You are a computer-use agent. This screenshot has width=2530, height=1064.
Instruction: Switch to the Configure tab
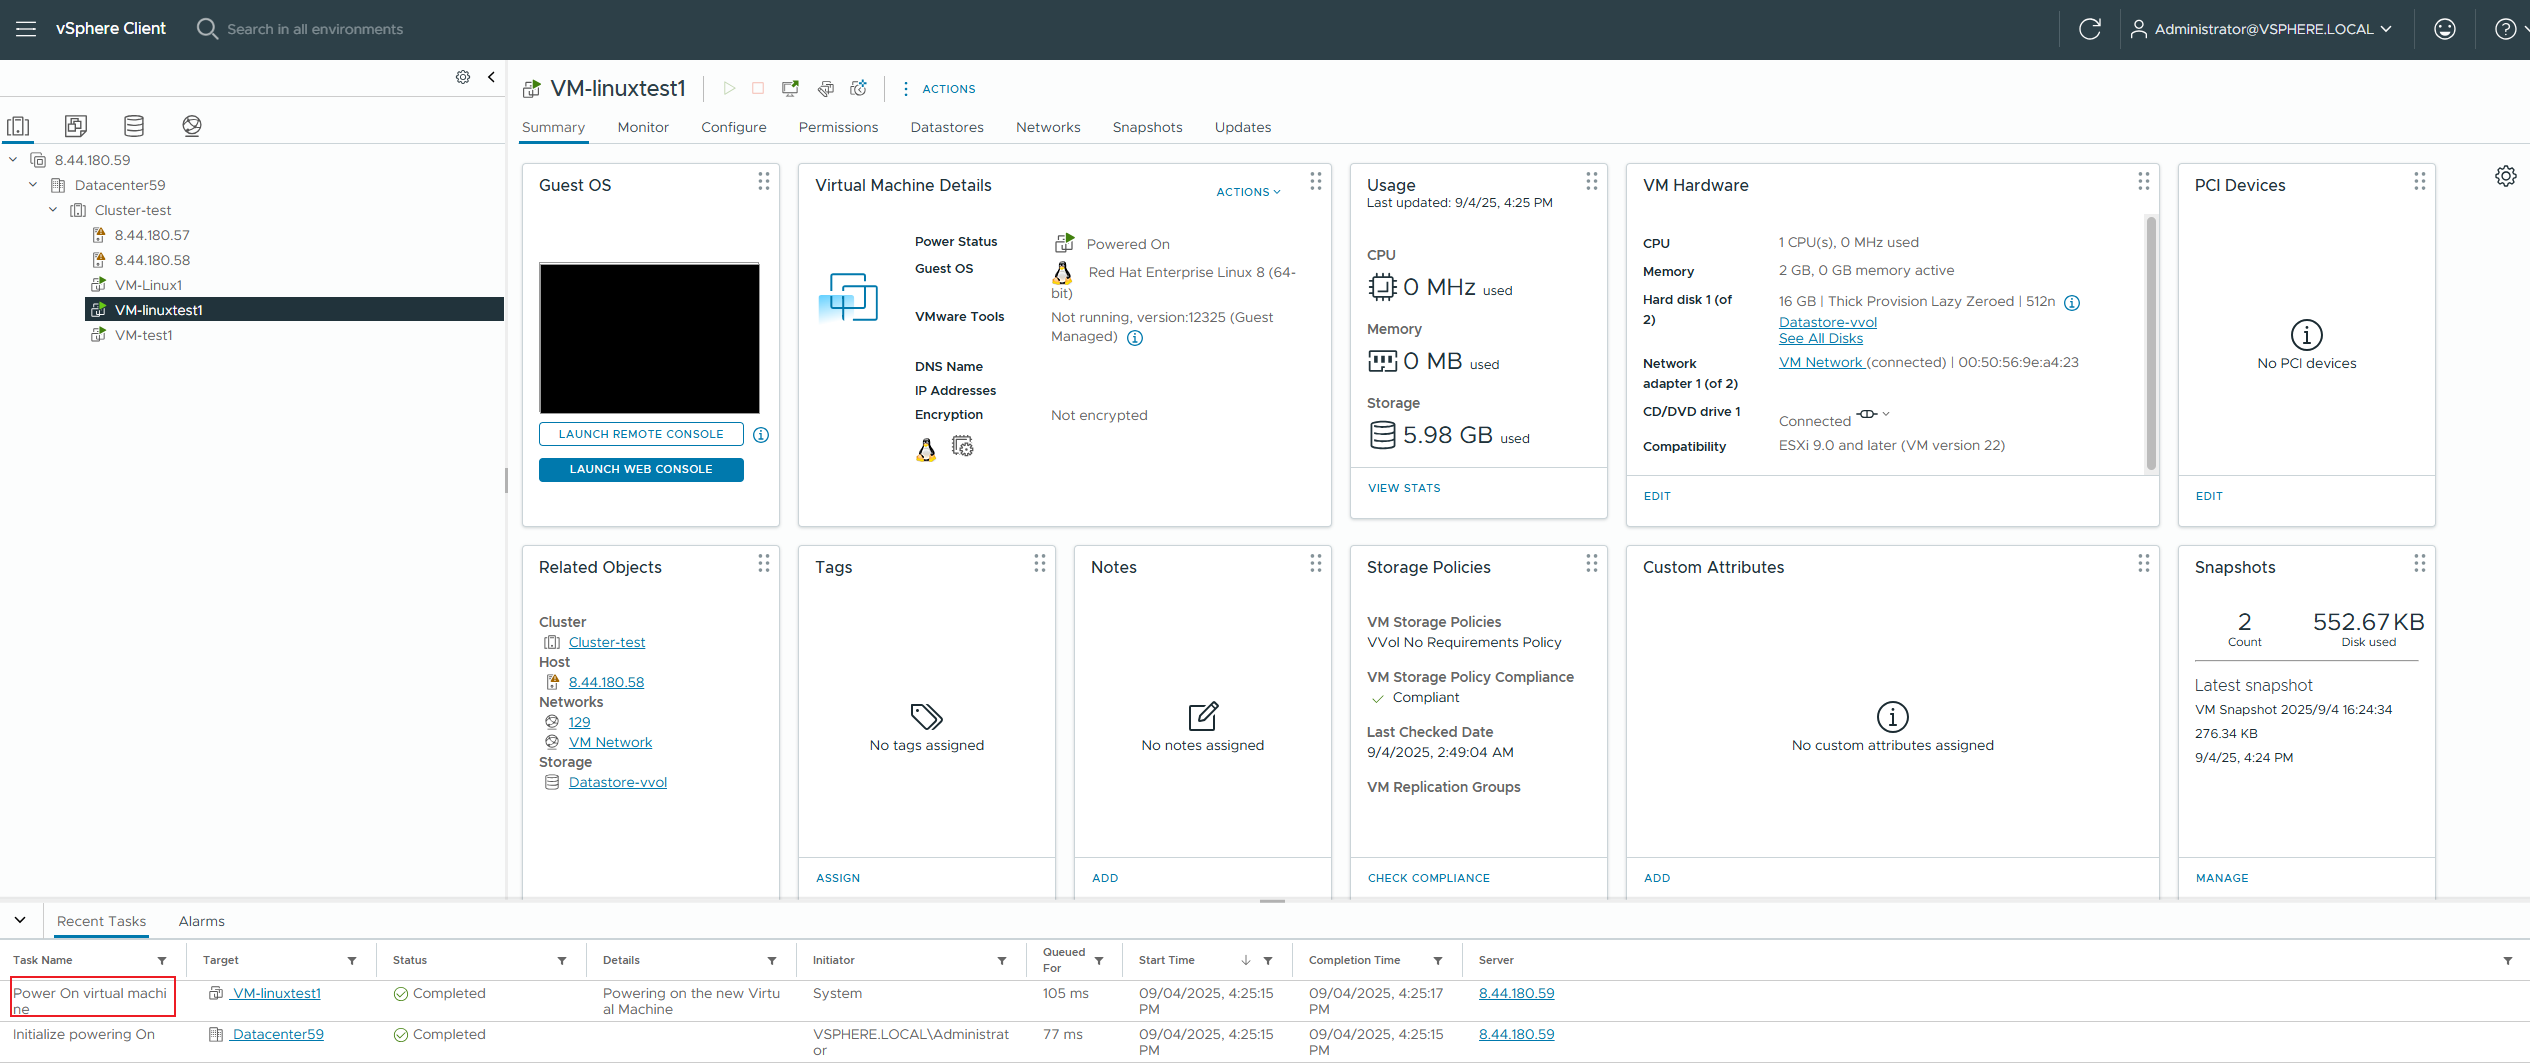pyautogui.click(x=734, y=128)
